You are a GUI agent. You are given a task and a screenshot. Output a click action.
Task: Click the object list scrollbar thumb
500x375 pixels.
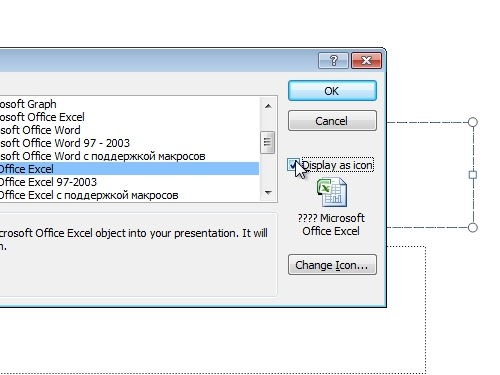[x=267, y=142]
